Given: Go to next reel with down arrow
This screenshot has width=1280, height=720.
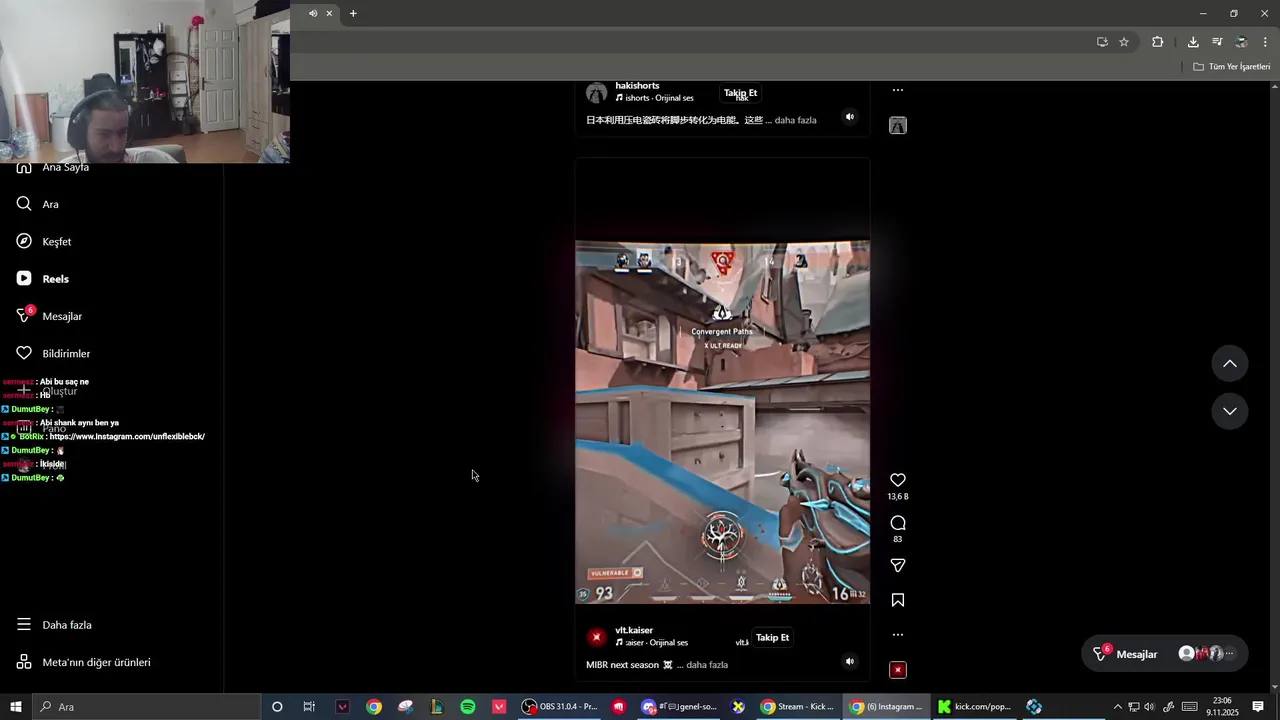Looking at the screenshot, I should (x=1230, y=411).
